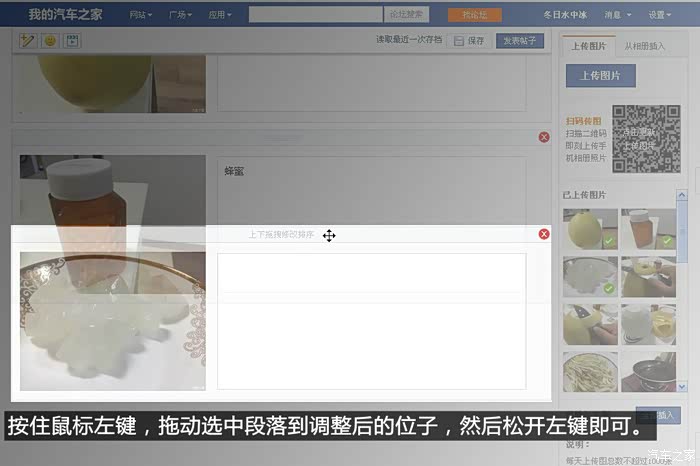Click the text box beside the pomelo image
Image resolution: width=700 pixels, height=466 pixels.
(371, 83)
